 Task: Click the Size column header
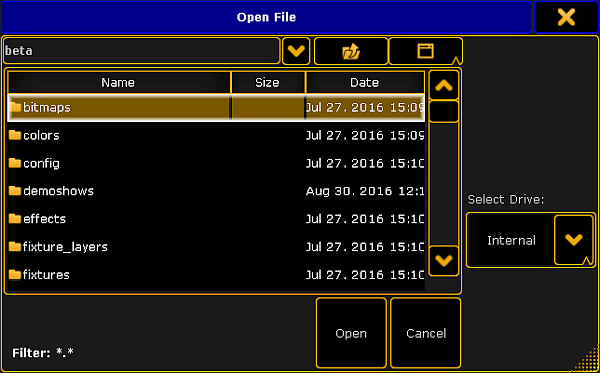click(x=268, y=82)
